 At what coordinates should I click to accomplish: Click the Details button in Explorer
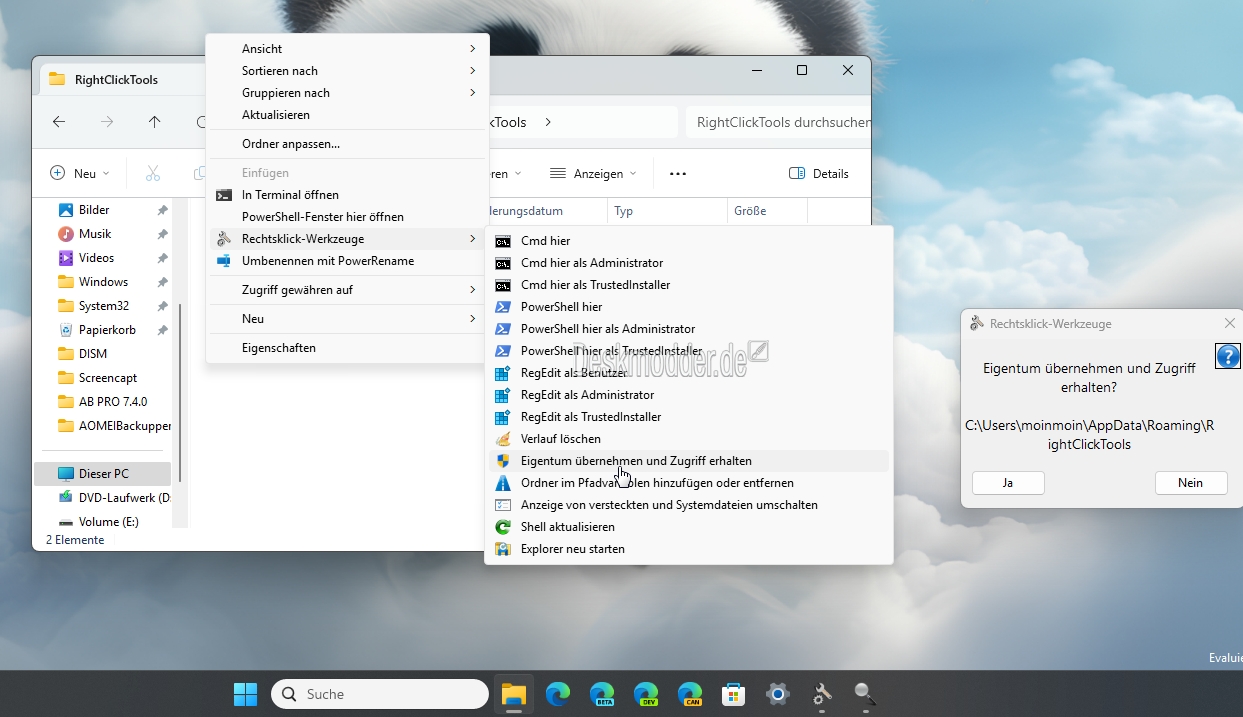[819, 173]
